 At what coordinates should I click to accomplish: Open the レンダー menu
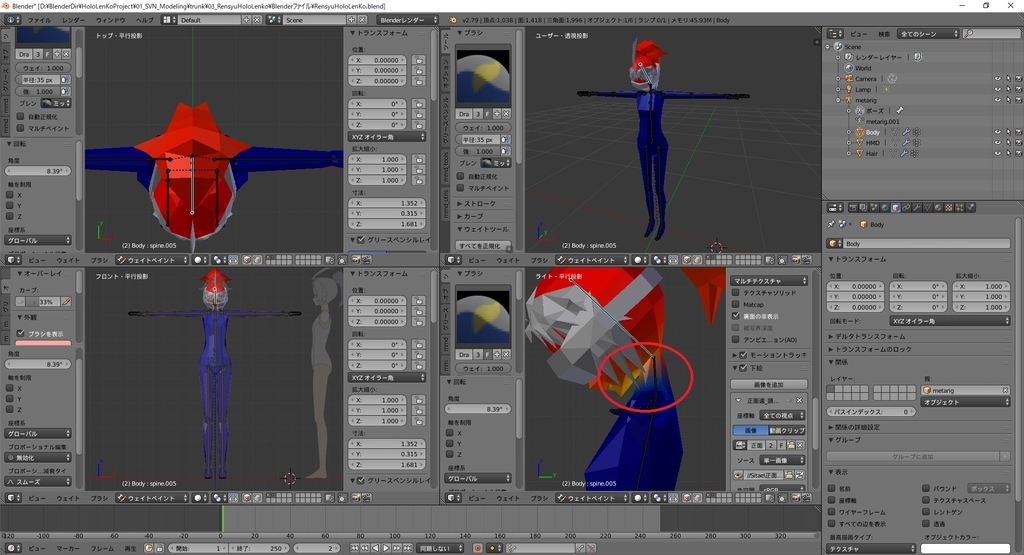tap(73, 20)
